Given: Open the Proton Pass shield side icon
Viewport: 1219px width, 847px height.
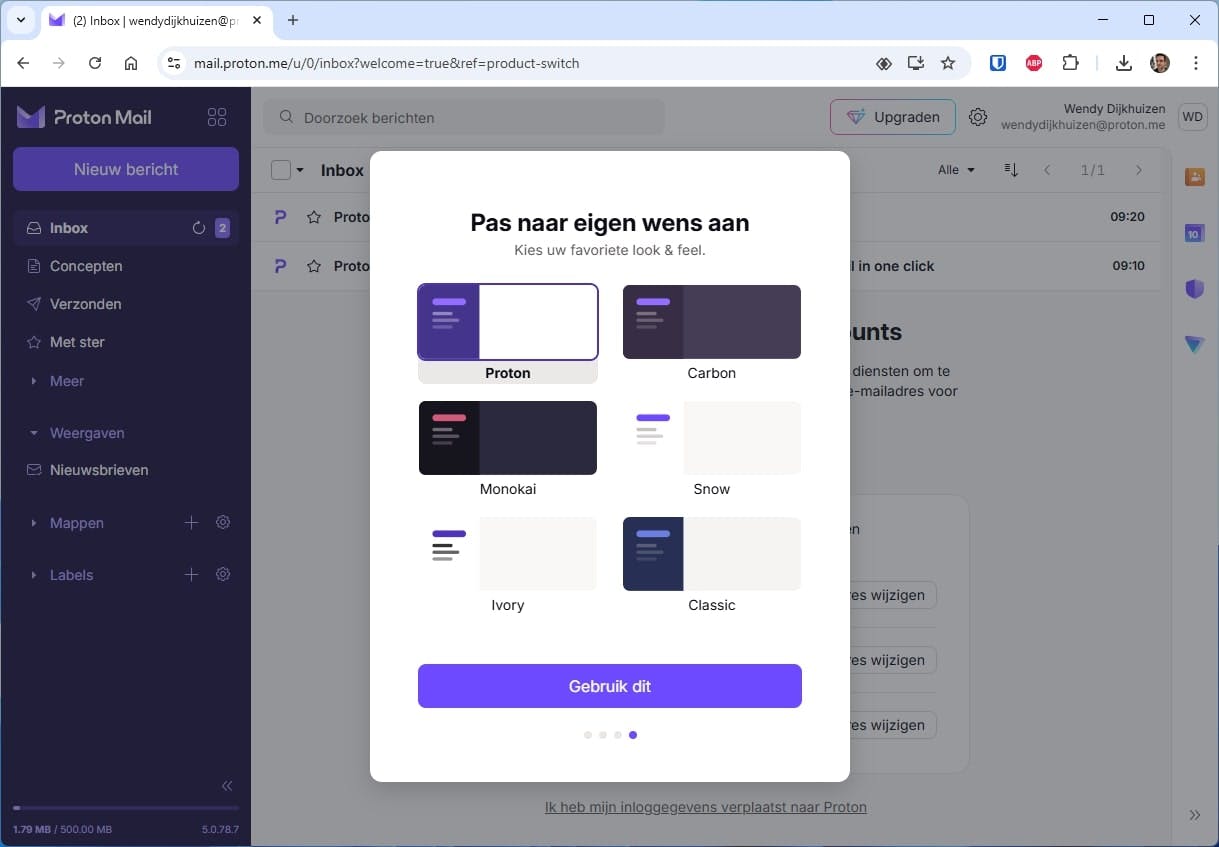Looking at the screenshot, I should coord(1194,289).
